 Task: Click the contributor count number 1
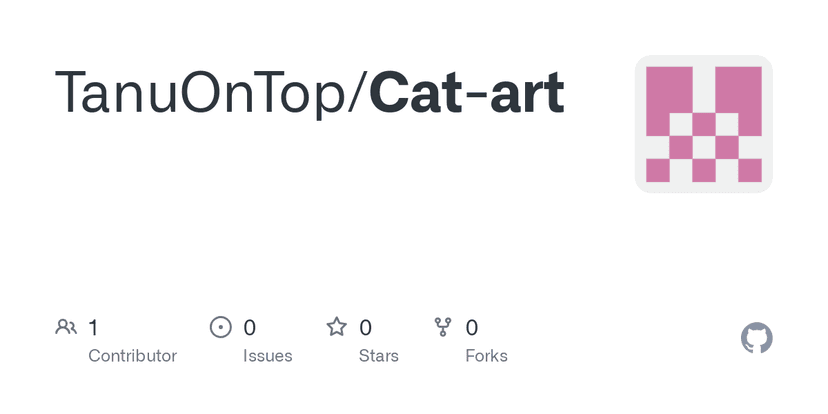tap(93, 327)
